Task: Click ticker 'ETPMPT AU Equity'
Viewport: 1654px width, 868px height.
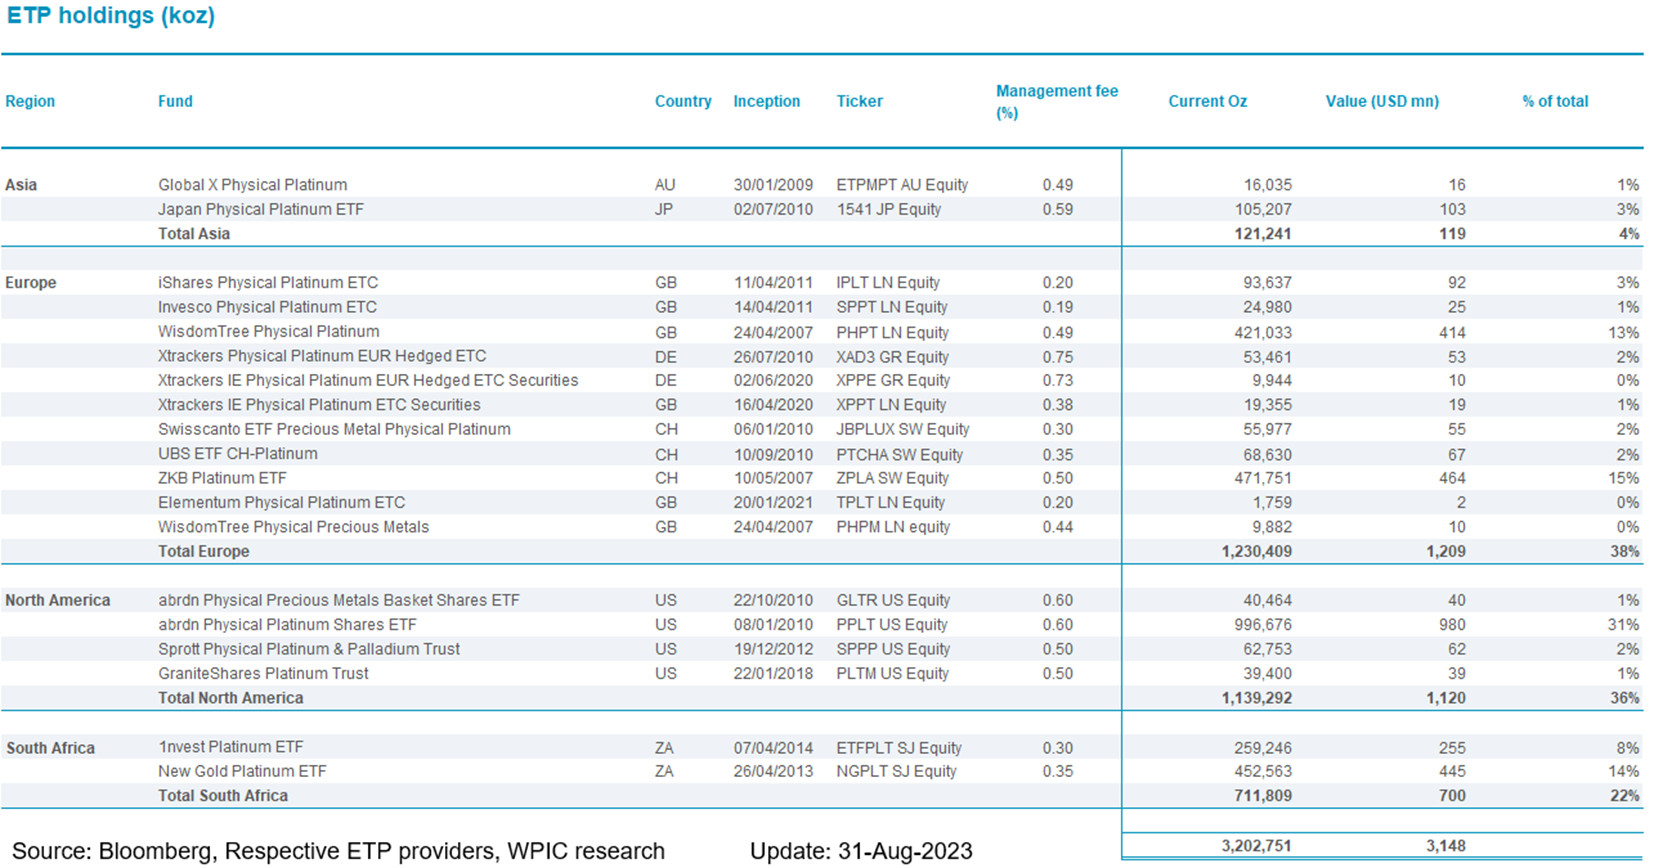Action: (902, 185)
